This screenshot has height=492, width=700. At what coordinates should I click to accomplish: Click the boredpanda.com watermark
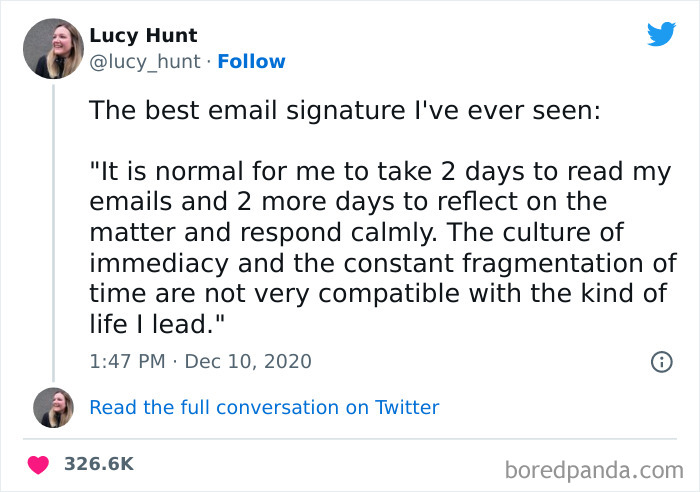click(x=594, y=468)
